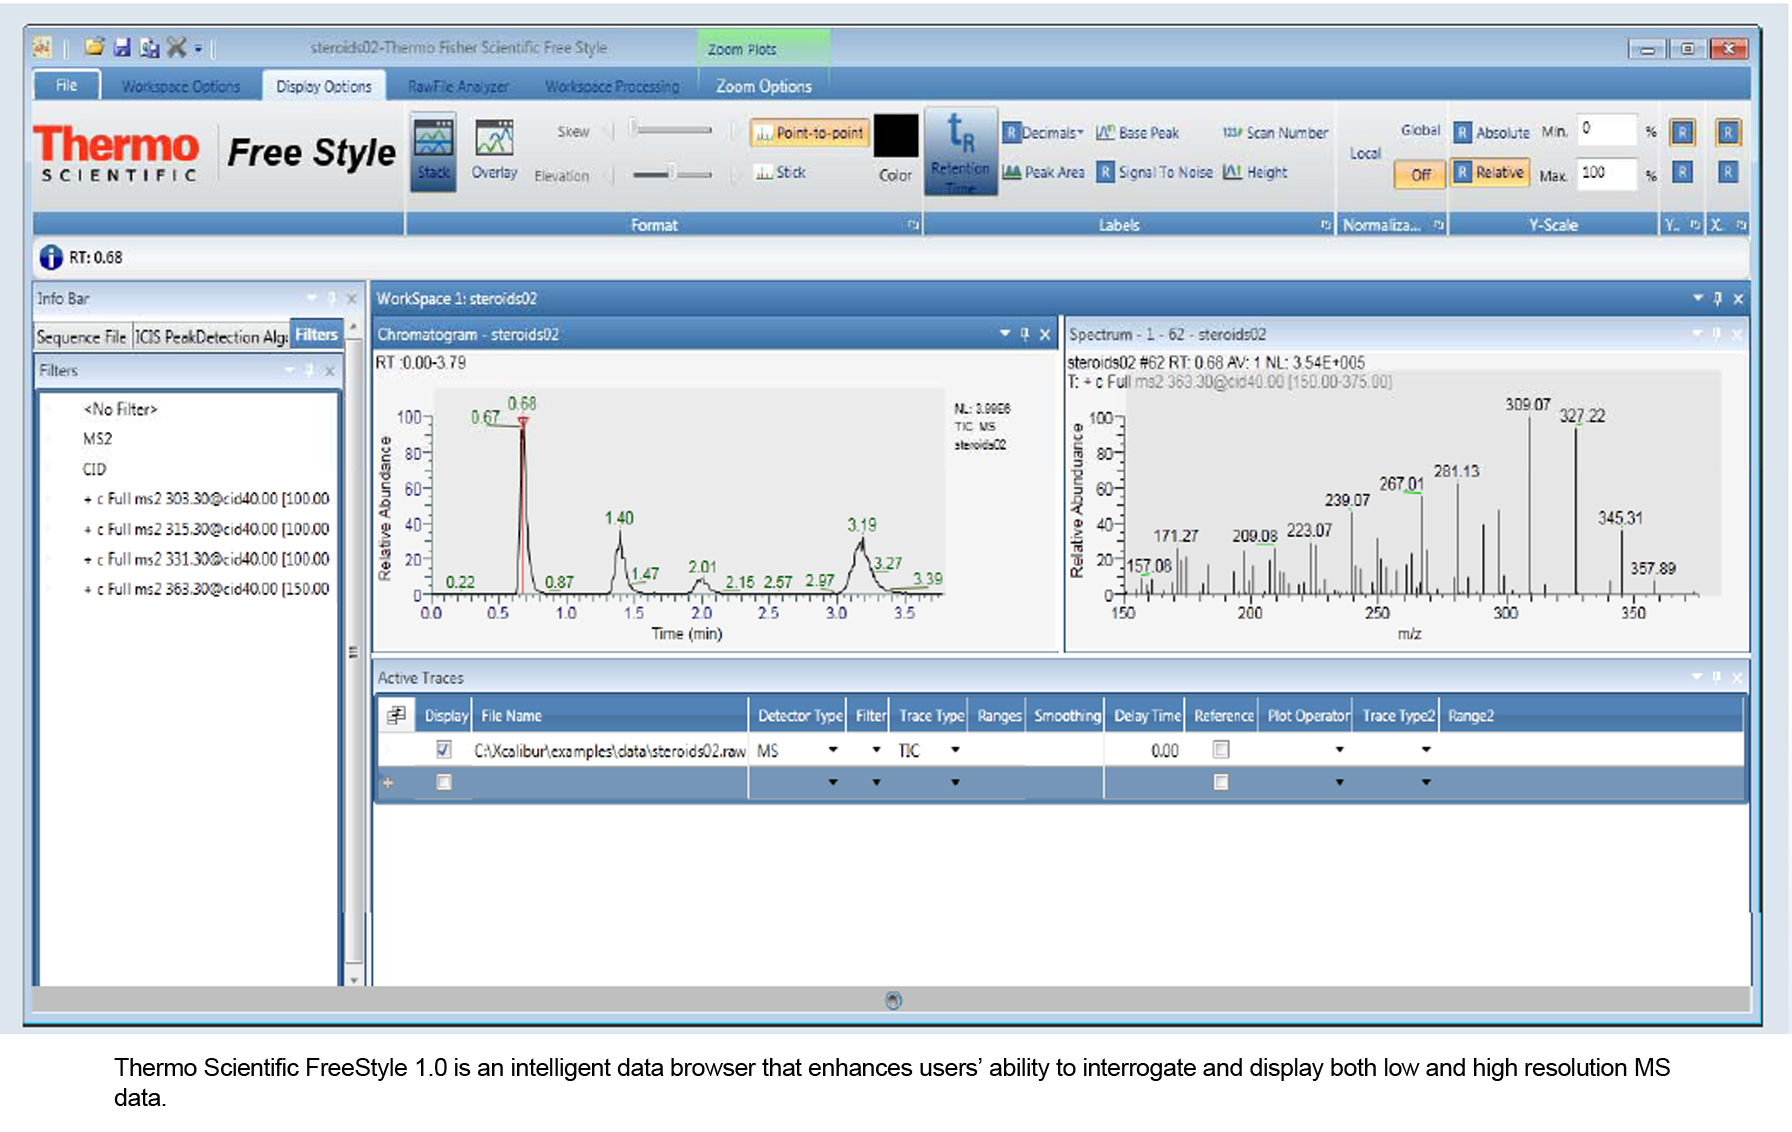The height and width of the screenshot is (1132, 1792).
Task: Check Display checkbox in the new trace row
Action: (x=444, y=782)
